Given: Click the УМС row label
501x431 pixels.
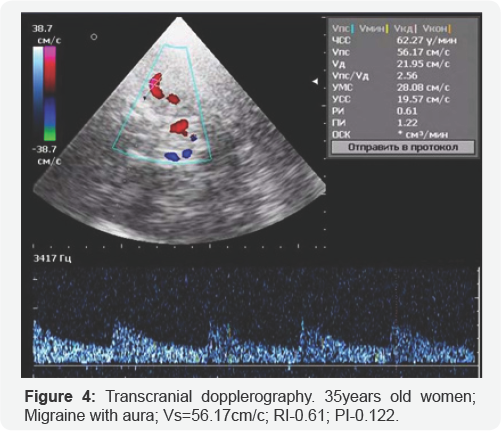Looking at the screenshot, I should pyautogui.click(x=342, y=88).
